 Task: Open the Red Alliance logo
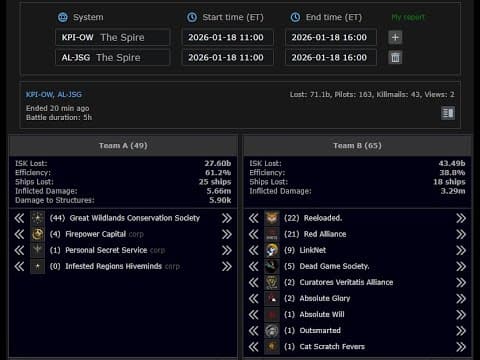(272, 234)
